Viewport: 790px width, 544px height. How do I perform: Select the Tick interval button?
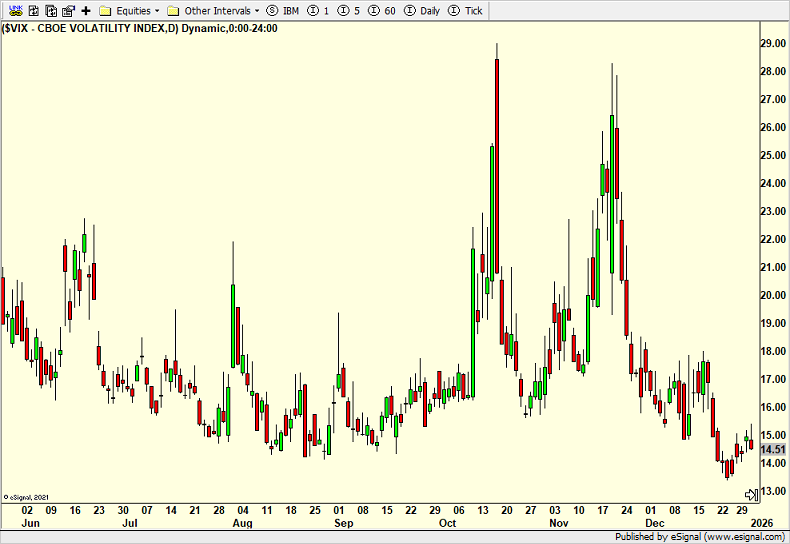[x=466, y=10]
